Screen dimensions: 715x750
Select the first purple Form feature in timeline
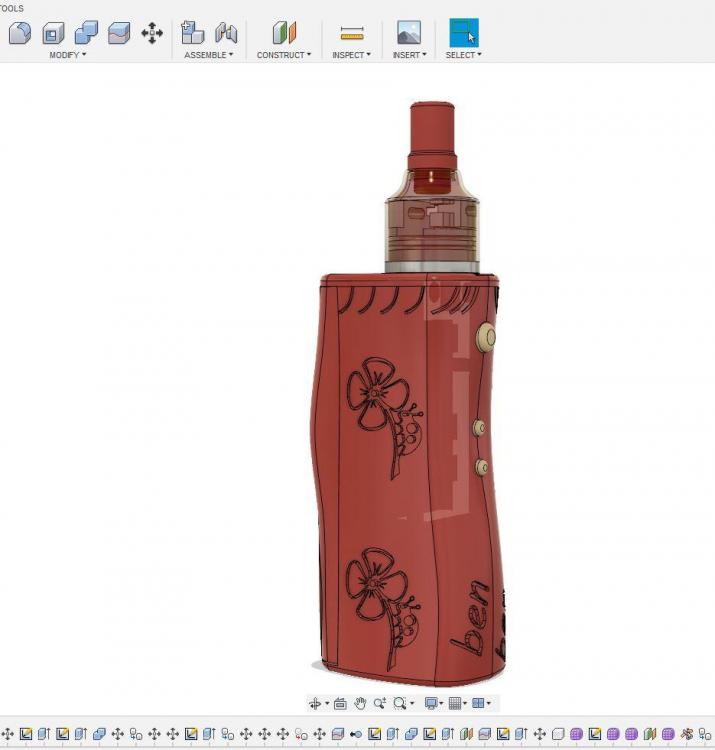point(576,734)
